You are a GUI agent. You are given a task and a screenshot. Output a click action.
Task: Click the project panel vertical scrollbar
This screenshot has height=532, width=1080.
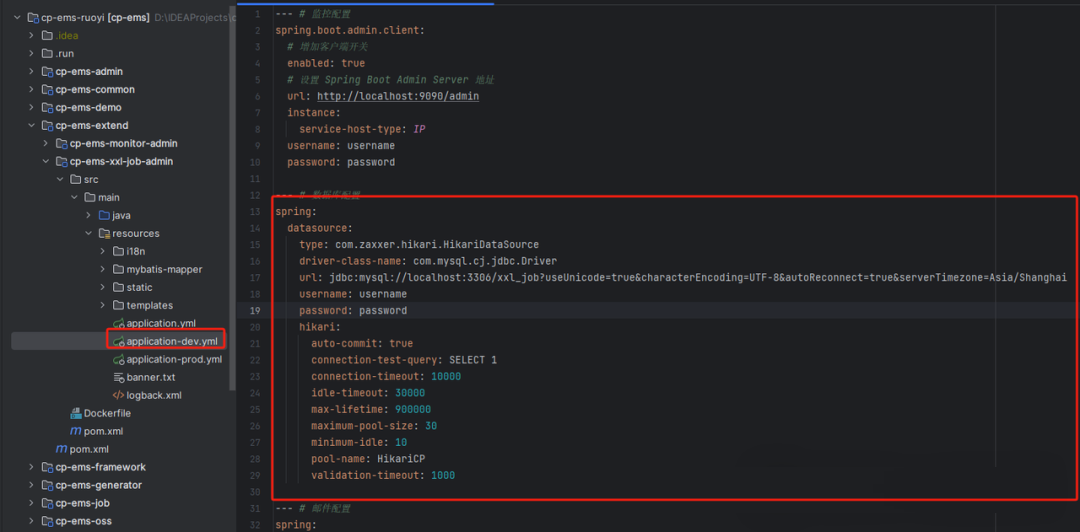[233, 200]
